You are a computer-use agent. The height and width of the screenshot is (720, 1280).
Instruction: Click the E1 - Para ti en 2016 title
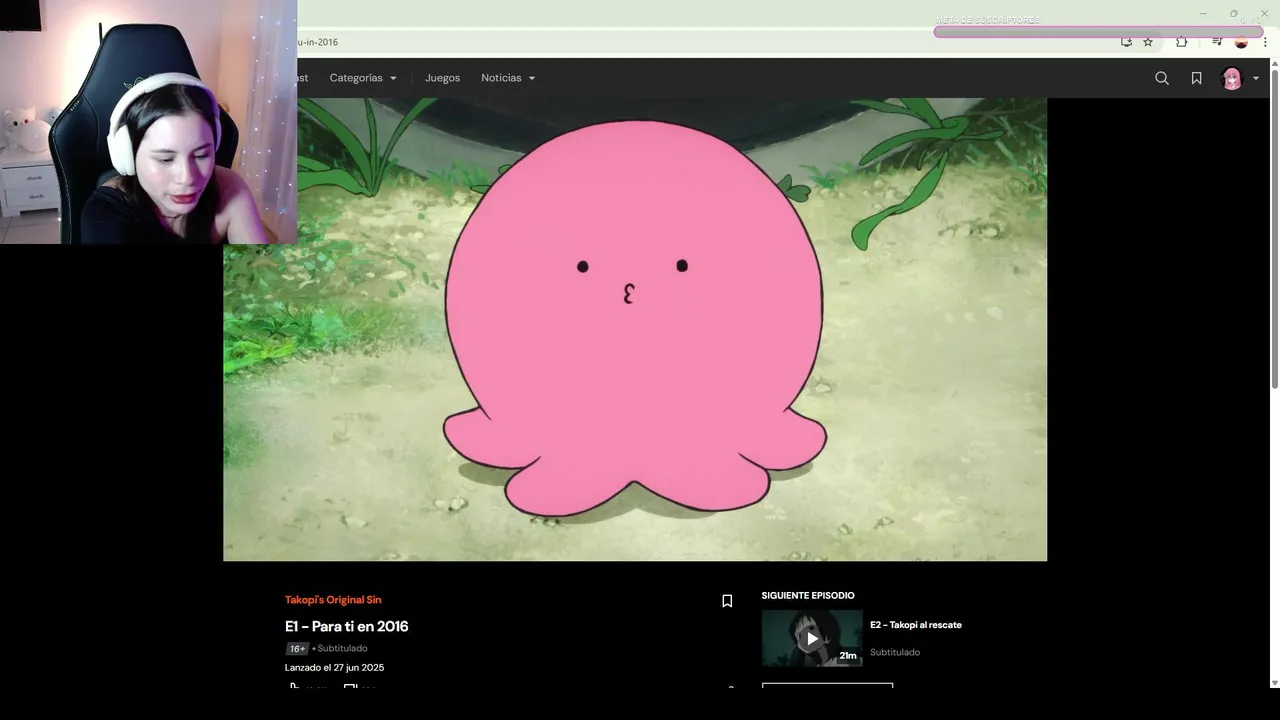click(347, 626)
